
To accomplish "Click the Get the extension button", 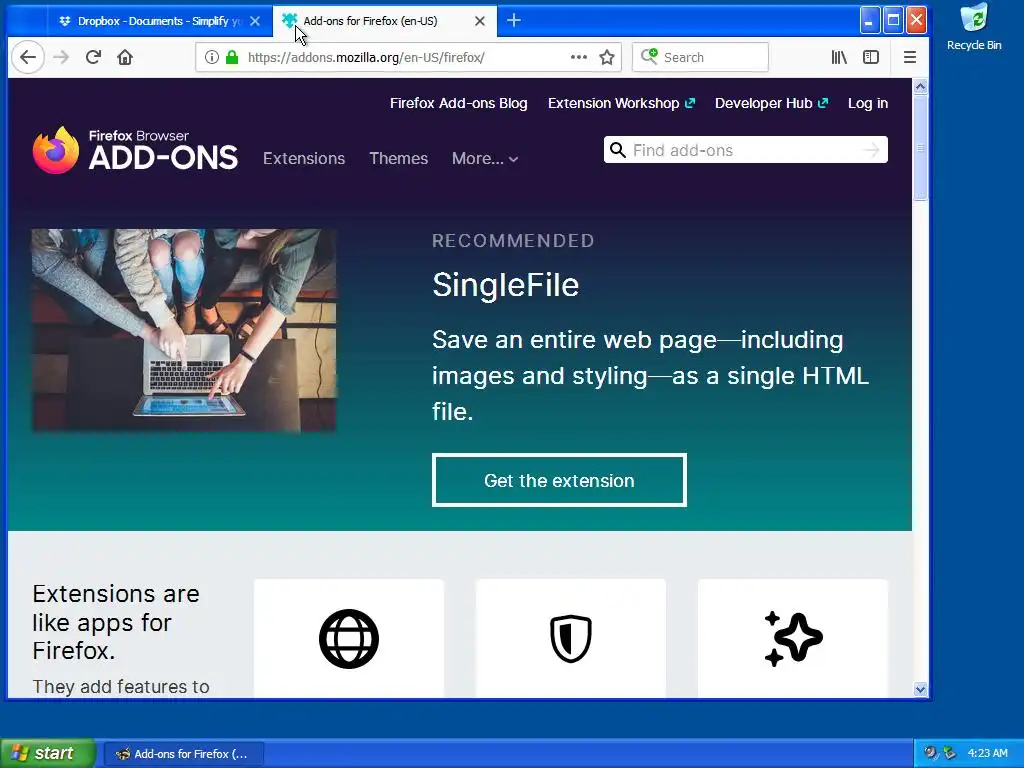I will 559,480.
